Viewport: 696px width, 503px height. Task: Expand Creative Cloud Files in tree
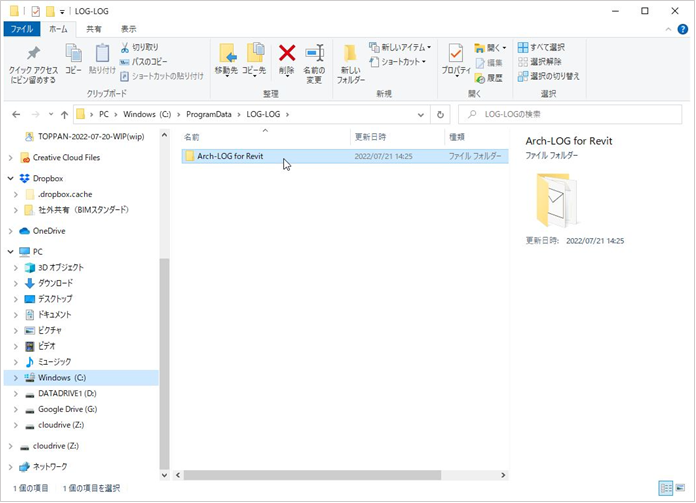point(11,158)
